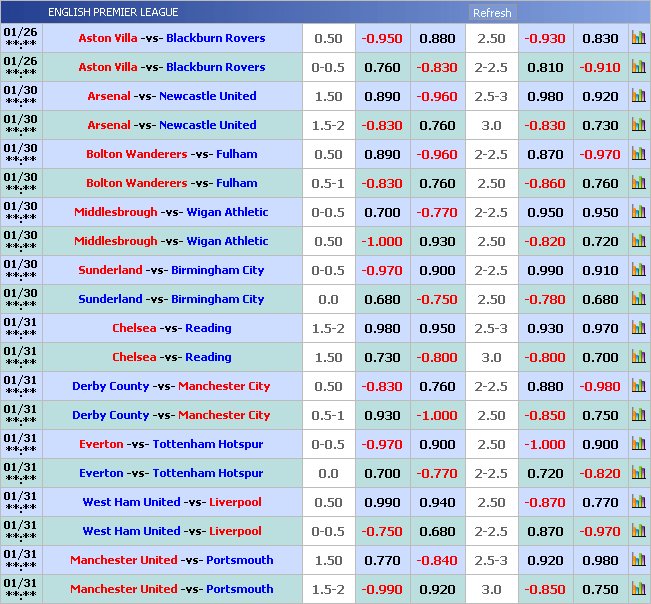Open chart for Manchester United 1.5-2 handicap row
The image size is (651, 604).
(x=638, y=589)
